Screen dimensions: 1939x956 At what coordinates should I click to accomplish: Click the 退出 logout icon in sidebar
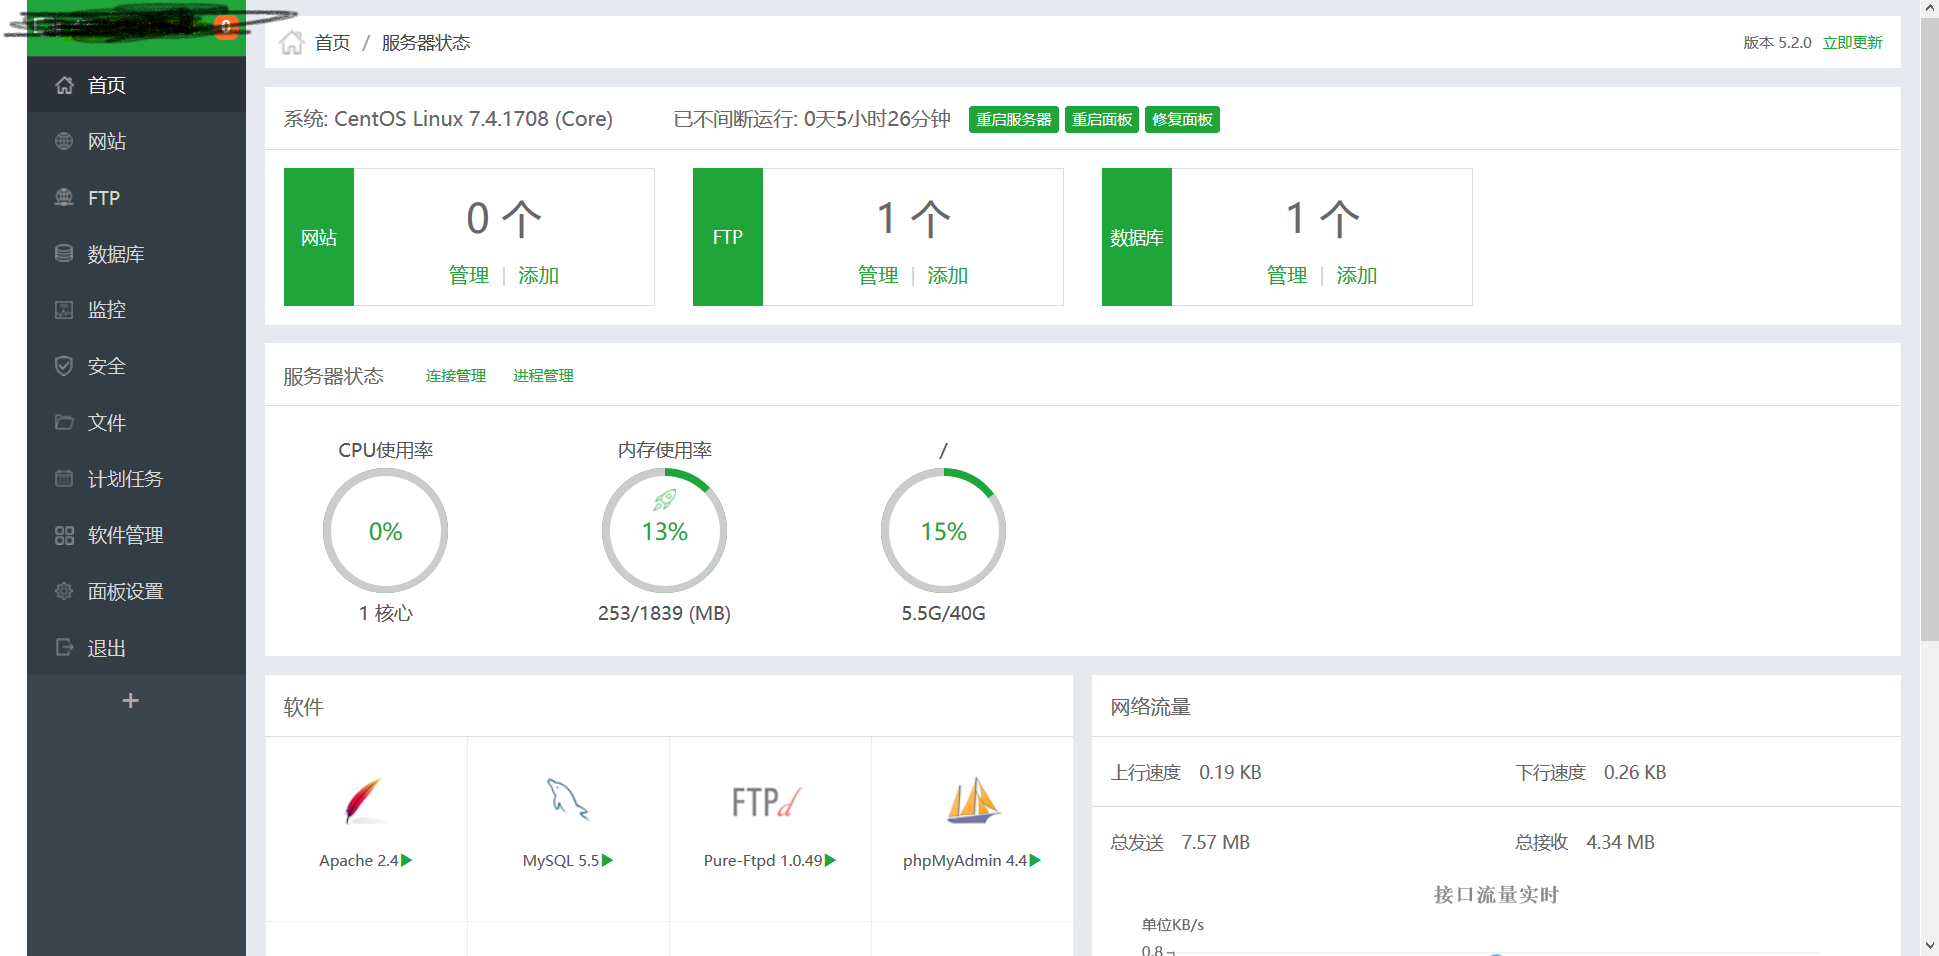tap(64, 647)
